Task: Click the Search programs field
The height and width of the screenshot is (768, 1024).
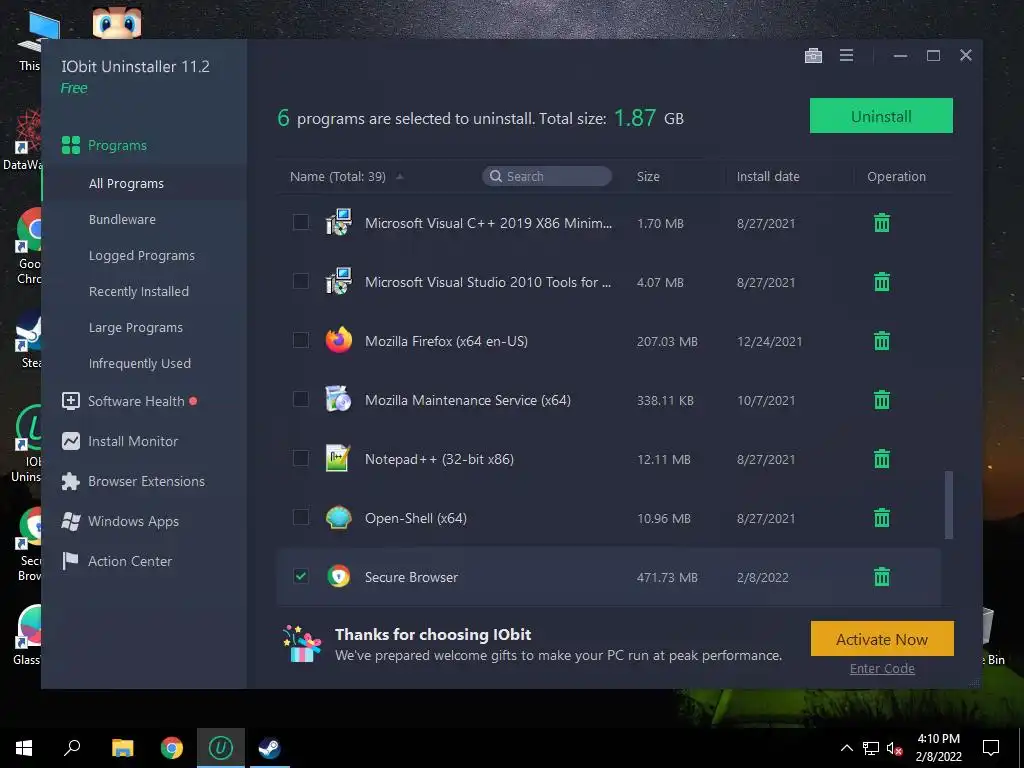Action: pyautogui.click(x=547, y=176)
